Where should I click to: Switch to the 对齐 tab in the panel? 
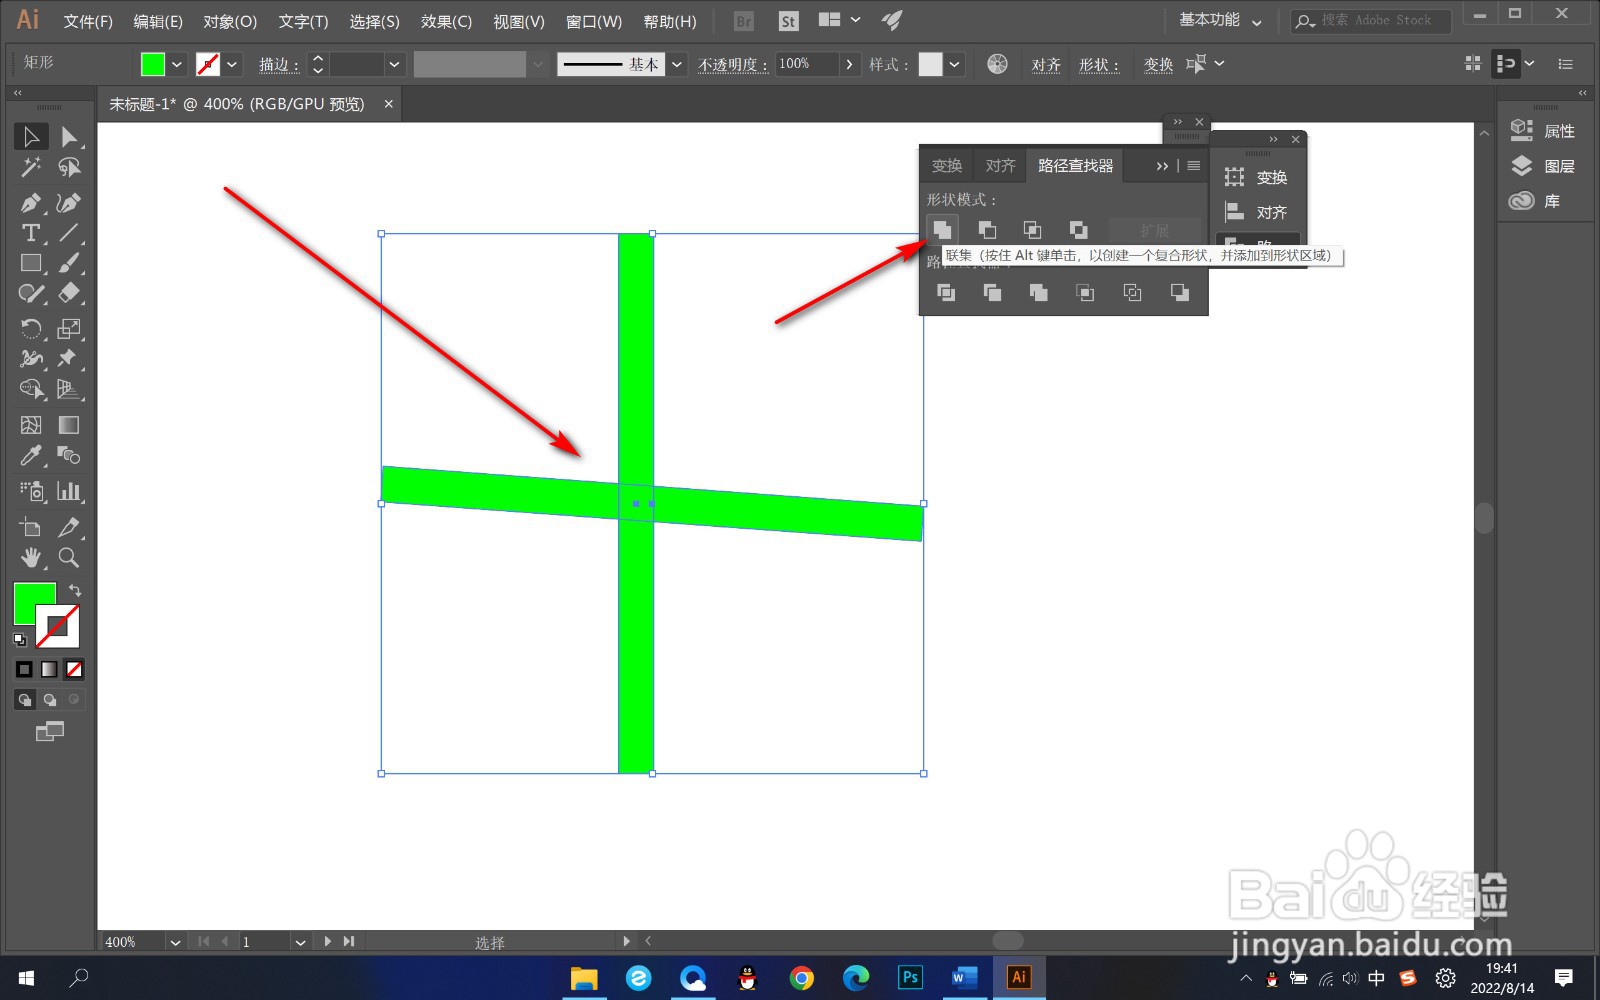1000,166
